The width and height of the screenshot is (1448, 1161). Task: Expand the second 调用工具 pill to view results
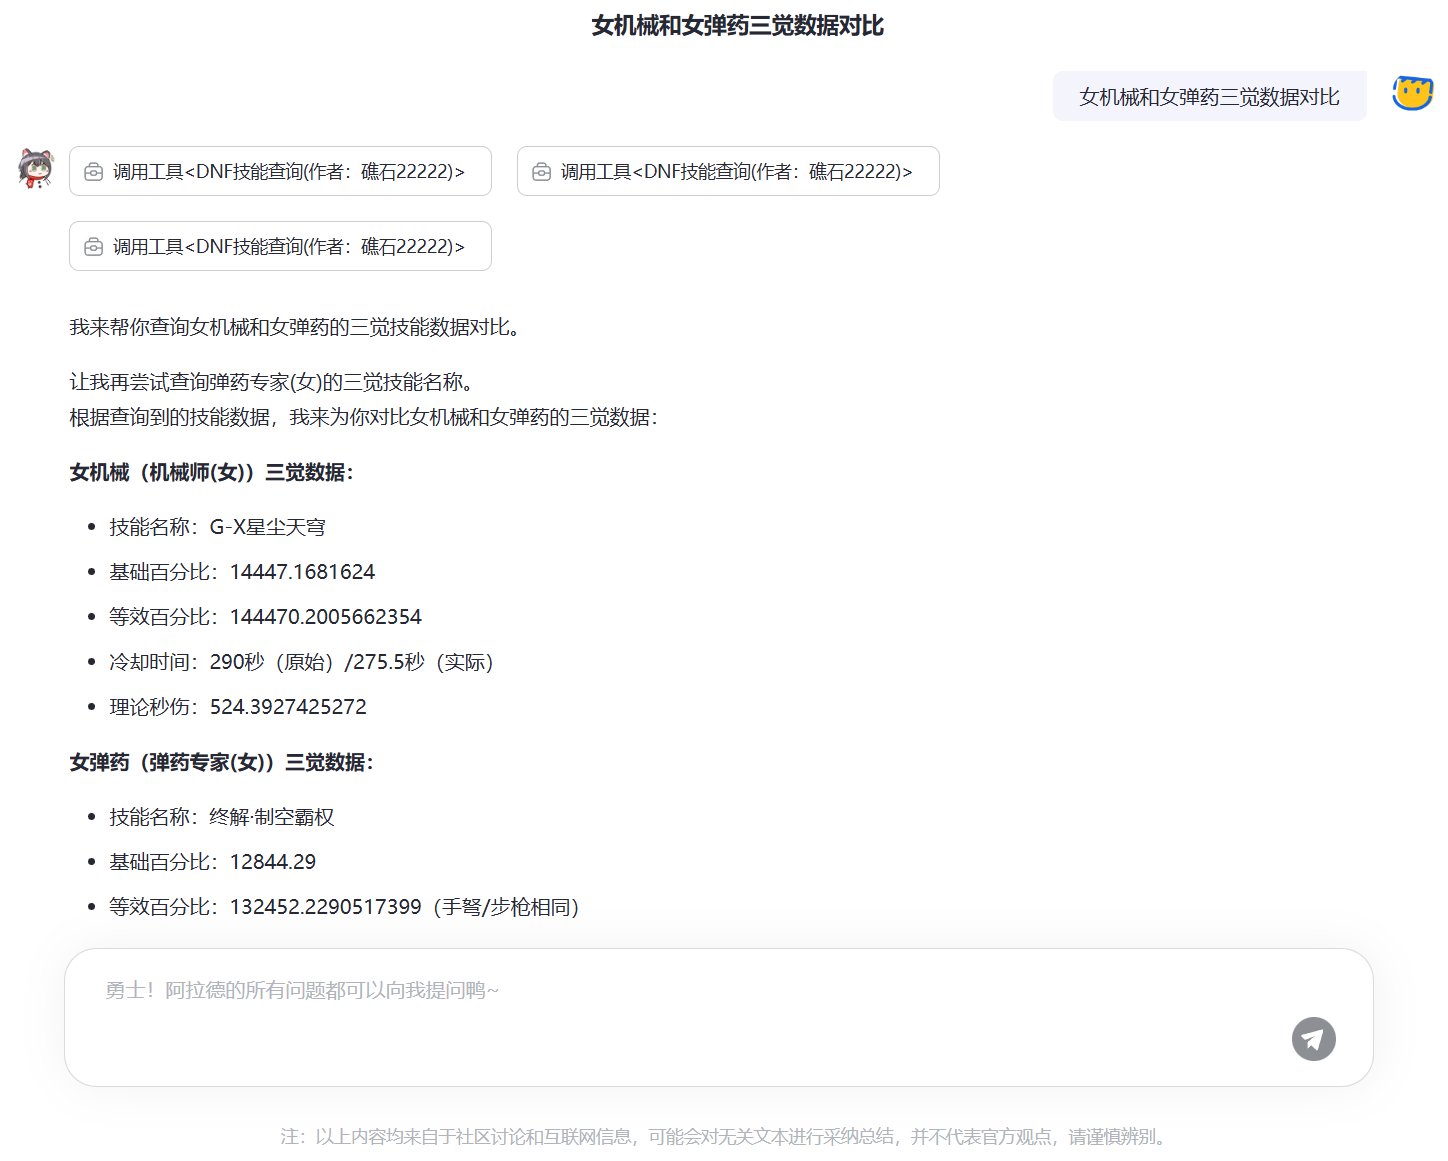(727, 171)
